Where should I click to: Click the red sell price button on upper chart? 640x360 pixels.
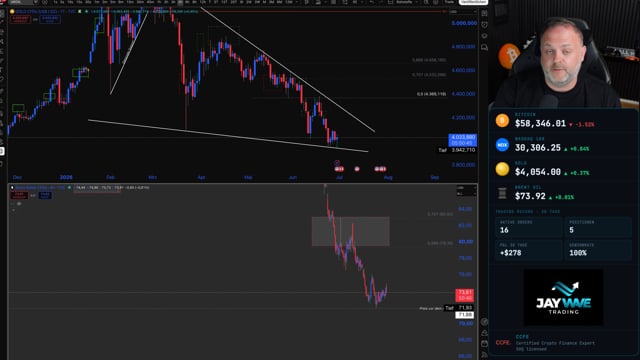pos(20,19)
